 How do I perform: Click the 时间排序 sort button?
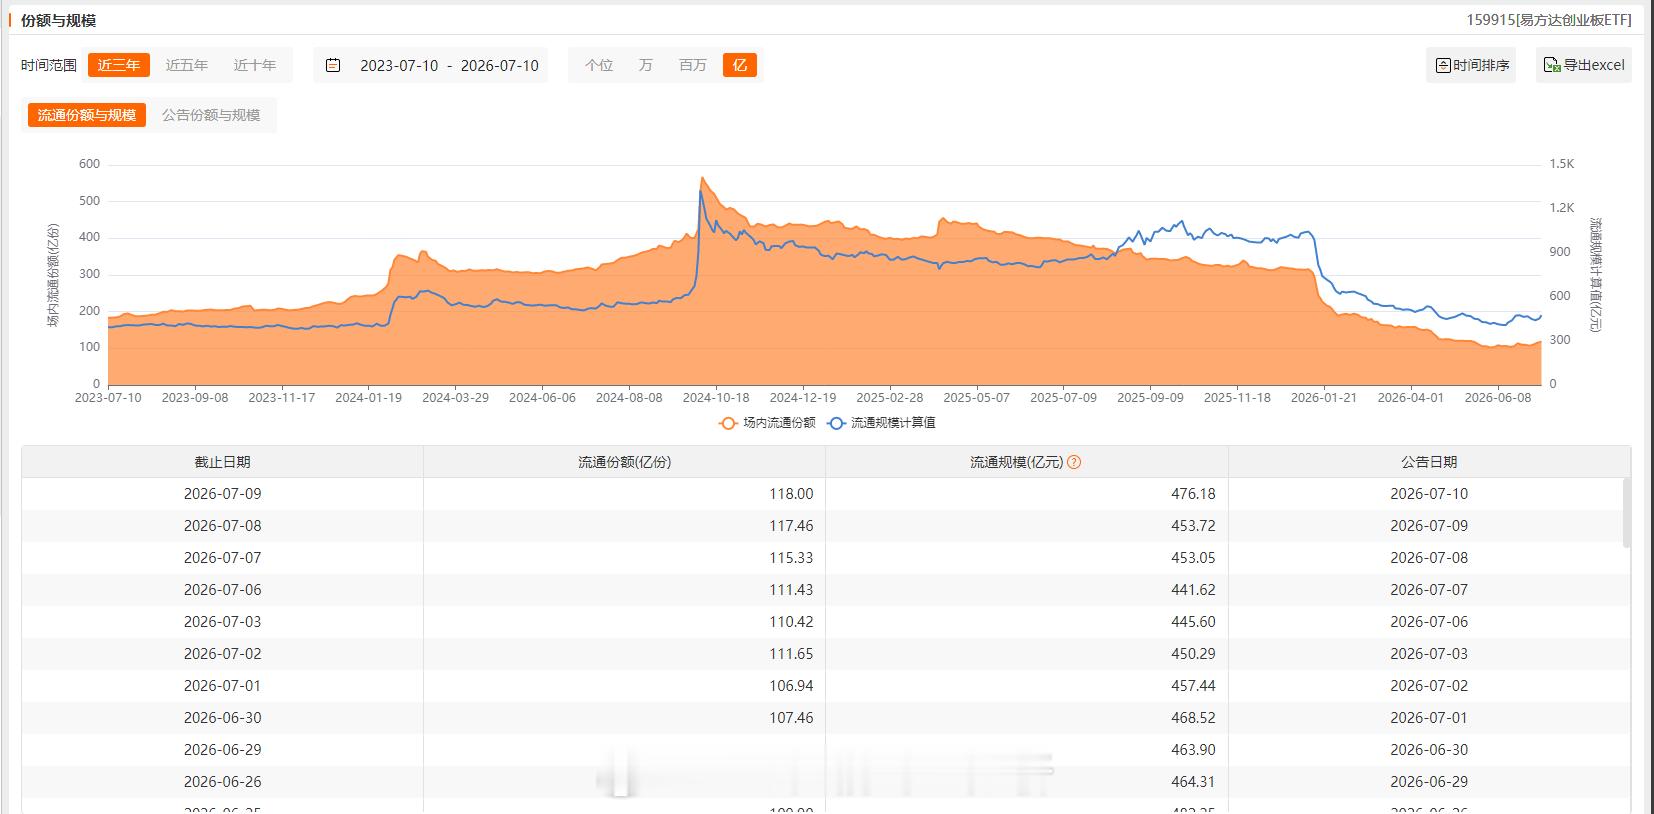pyautogui.click(x=1471, y=65)
